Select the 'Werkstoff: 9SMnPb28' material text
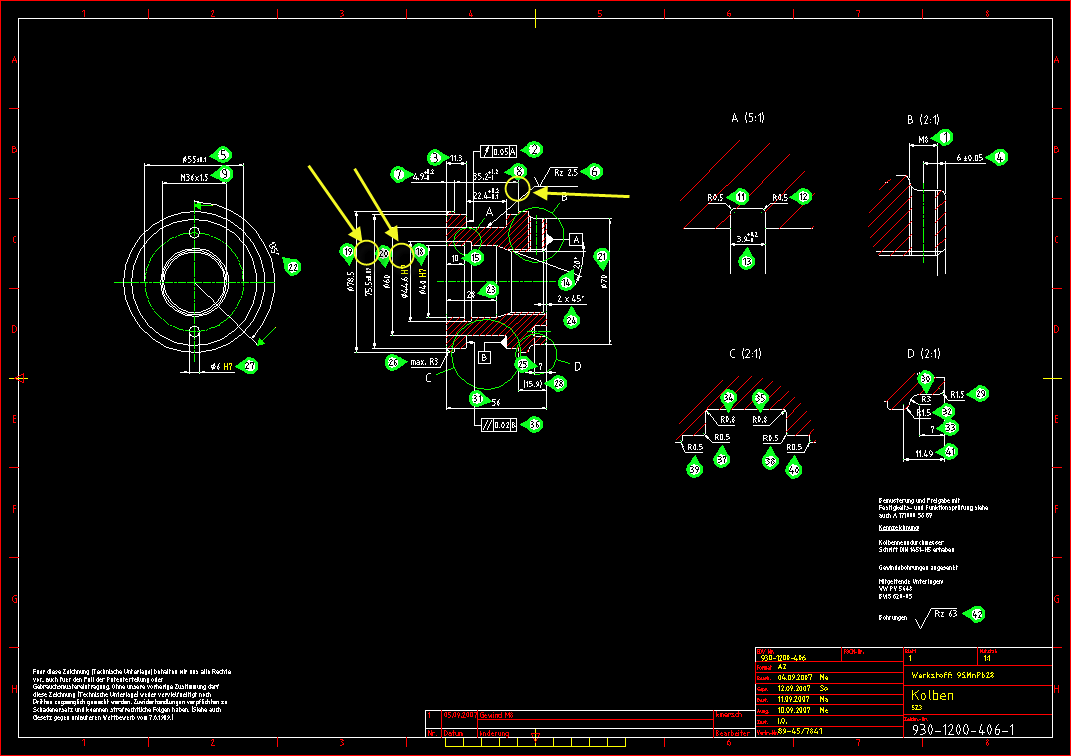This screenshot has width=1071, height=756. [x=948, y=676]
